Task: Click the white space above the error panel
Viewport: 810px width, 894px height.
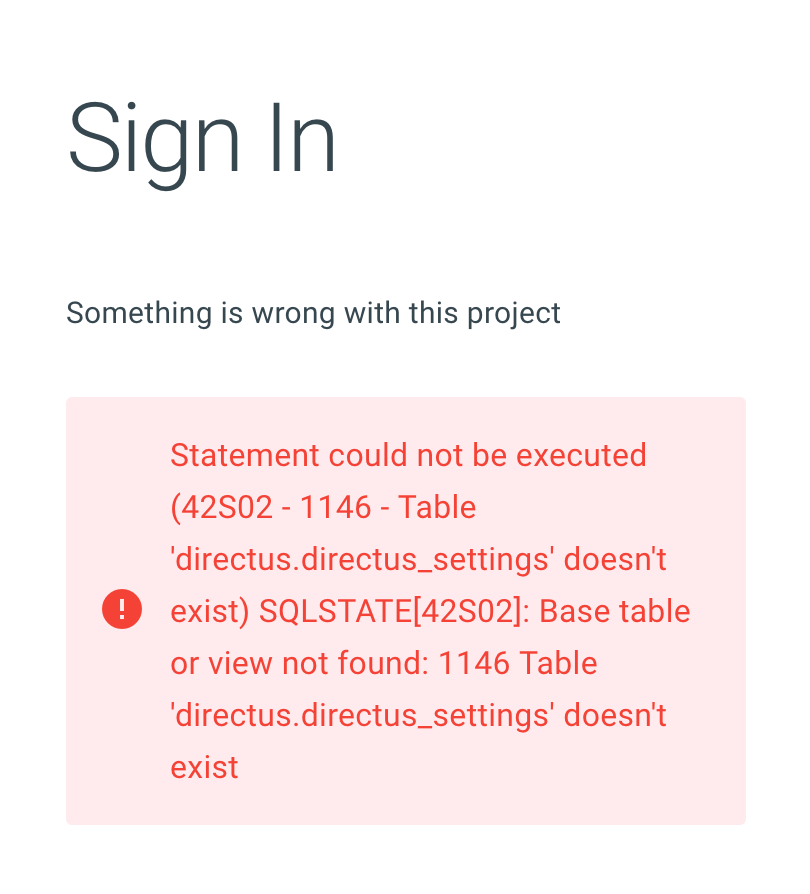Action: pos(405,365)
